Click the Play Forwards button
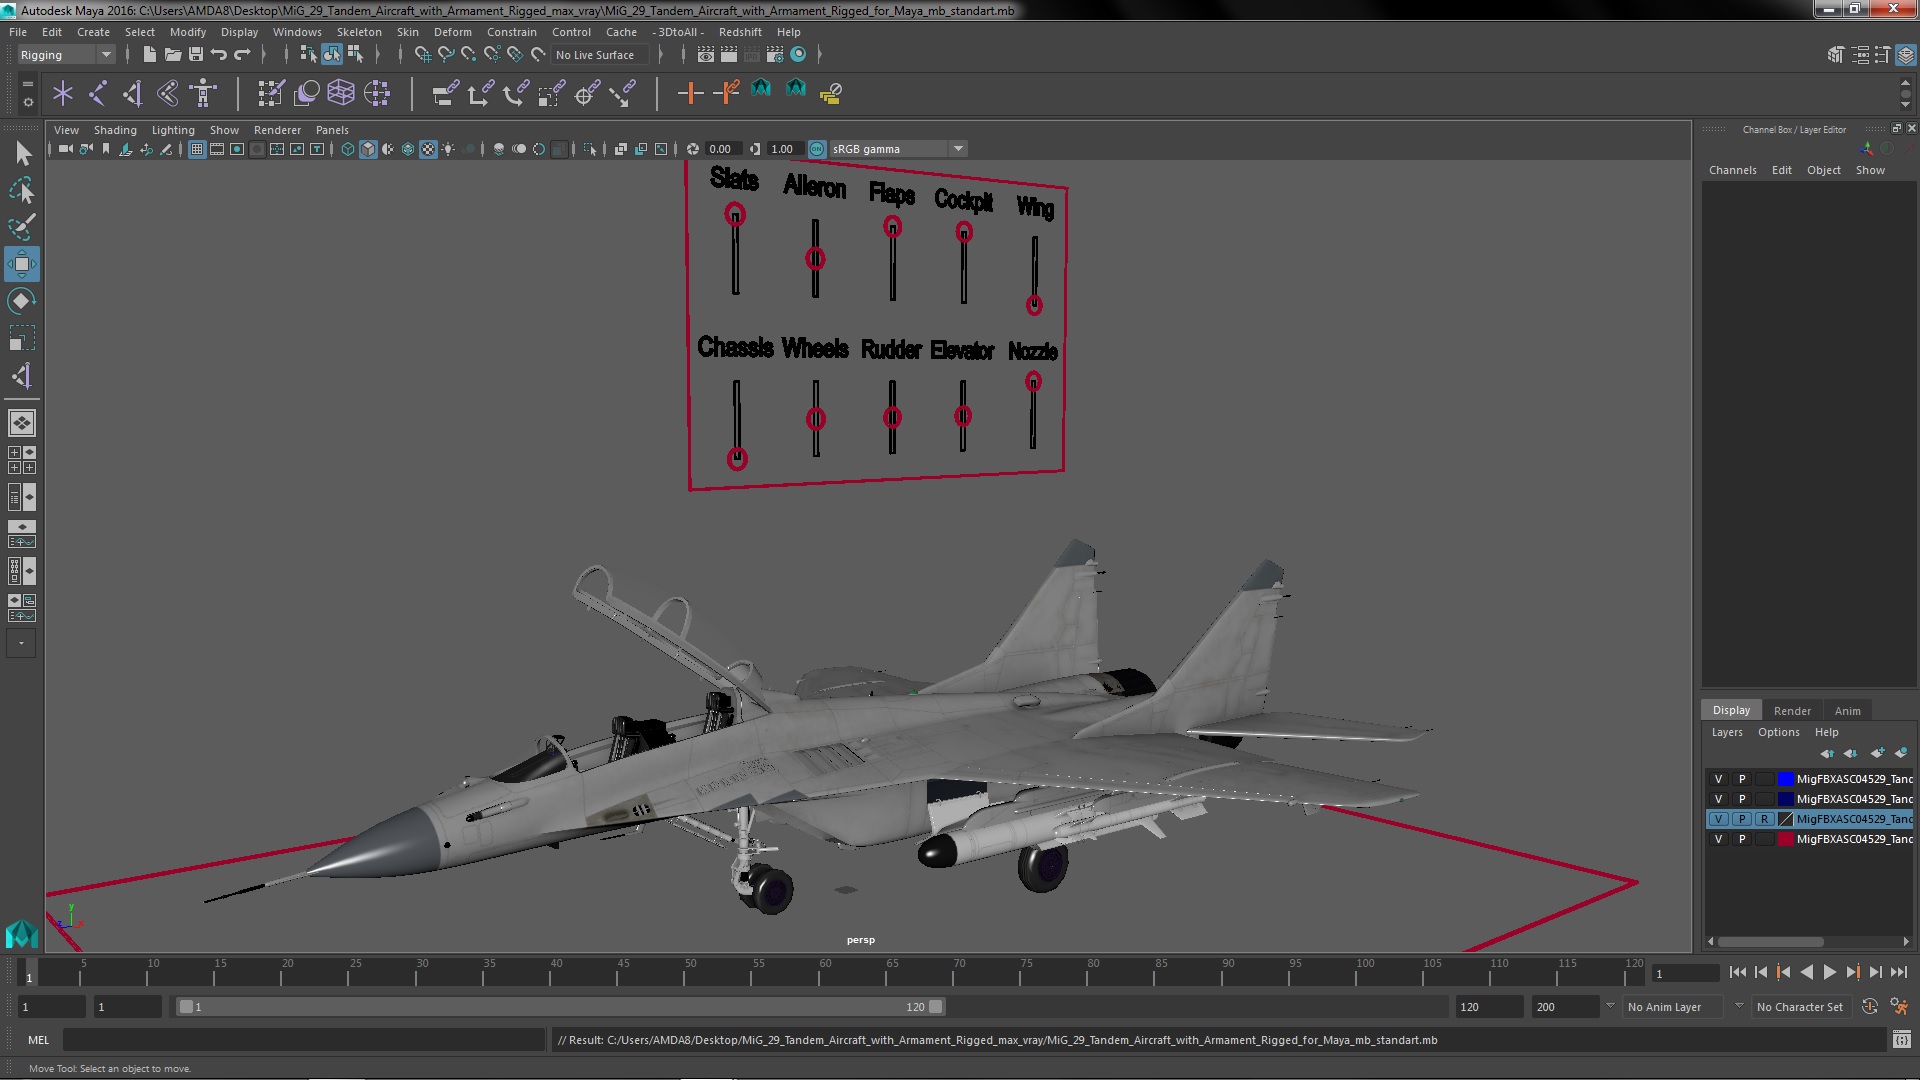This screenshot has width=1920, height=1080. point(1829,972)
